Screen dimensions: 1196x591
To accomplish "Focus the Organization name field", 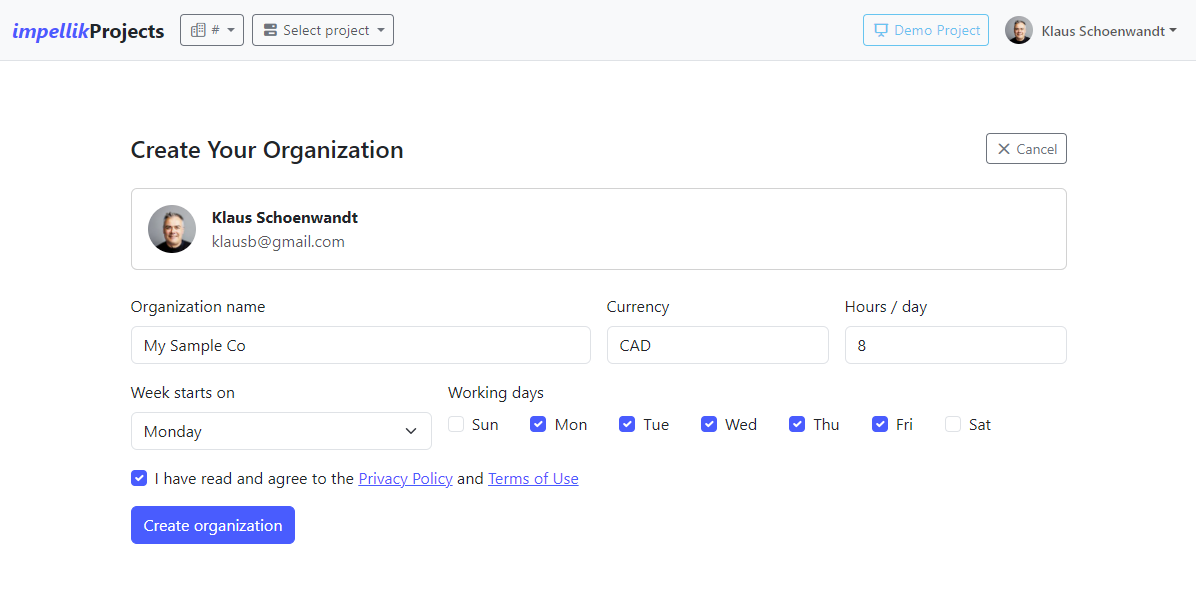I will point(361,345).
